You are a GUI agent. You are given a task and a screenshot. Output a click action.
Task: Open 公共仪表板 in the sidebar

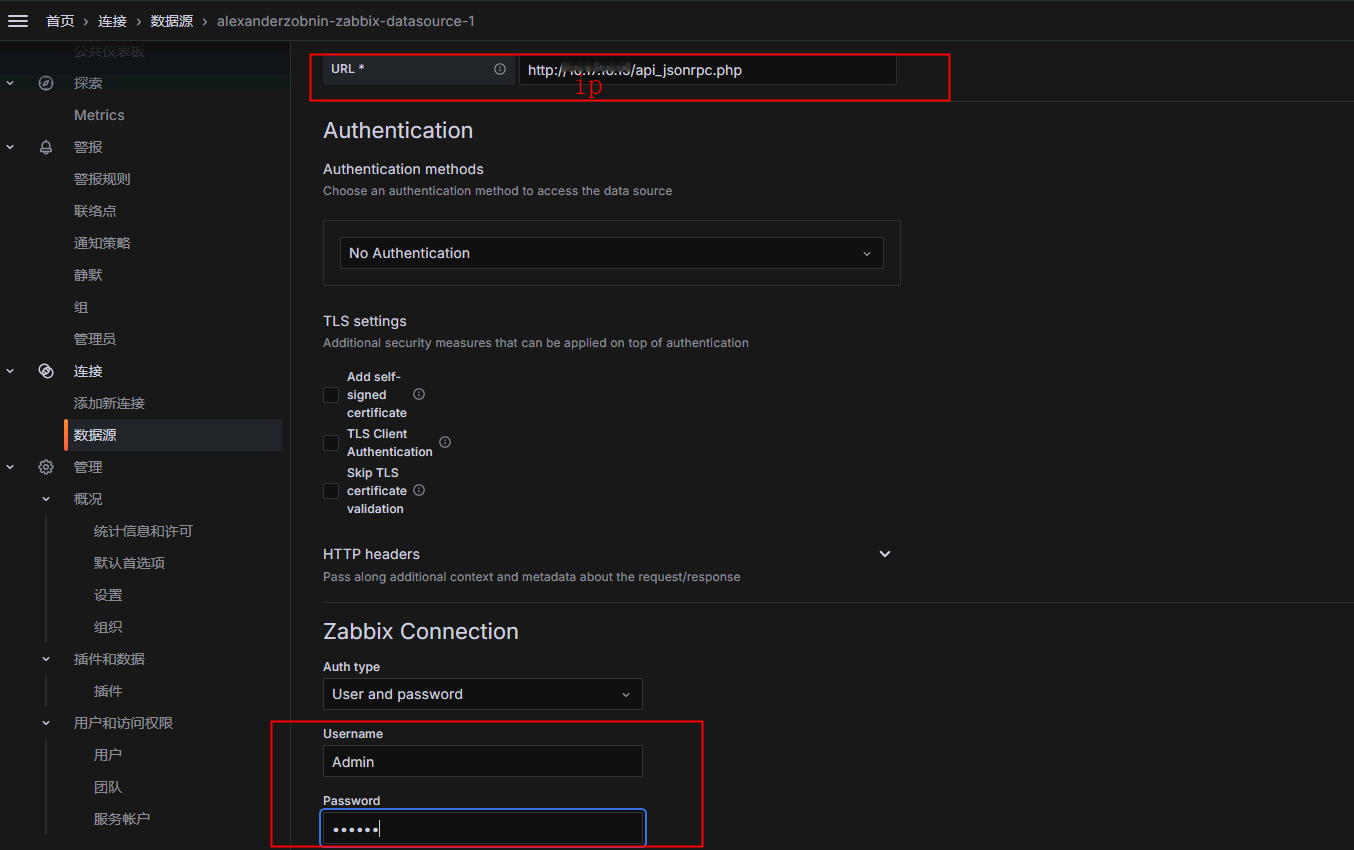[x=109, y=51]
